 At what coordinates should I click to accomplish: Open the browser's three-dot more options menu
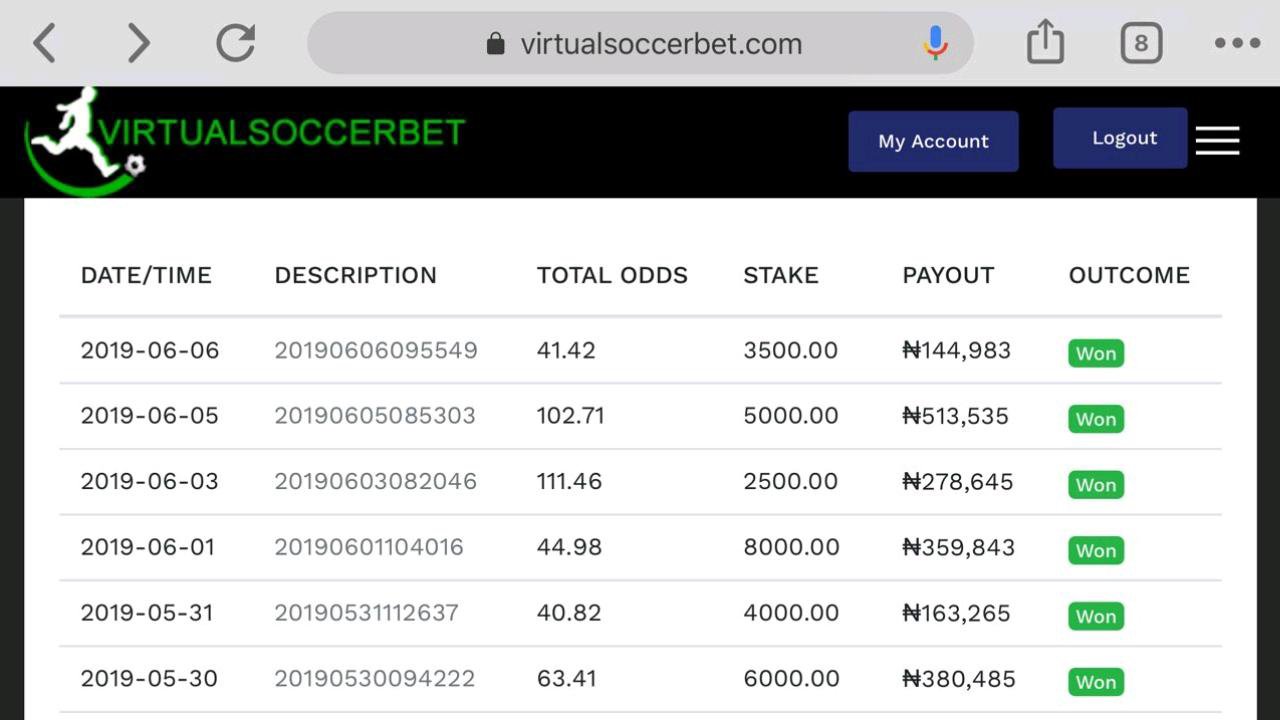pyautogui.click(x=1236, y=42)
